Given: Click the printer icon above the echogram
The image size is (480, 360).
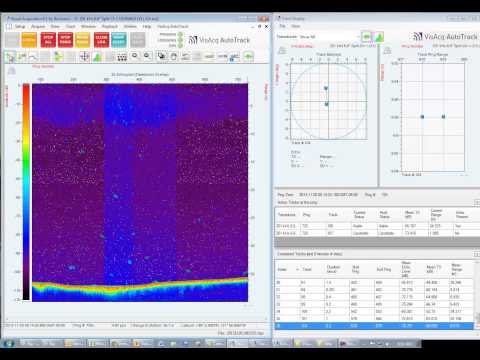Looking at the screenshot, I should [x=12, y=70].
